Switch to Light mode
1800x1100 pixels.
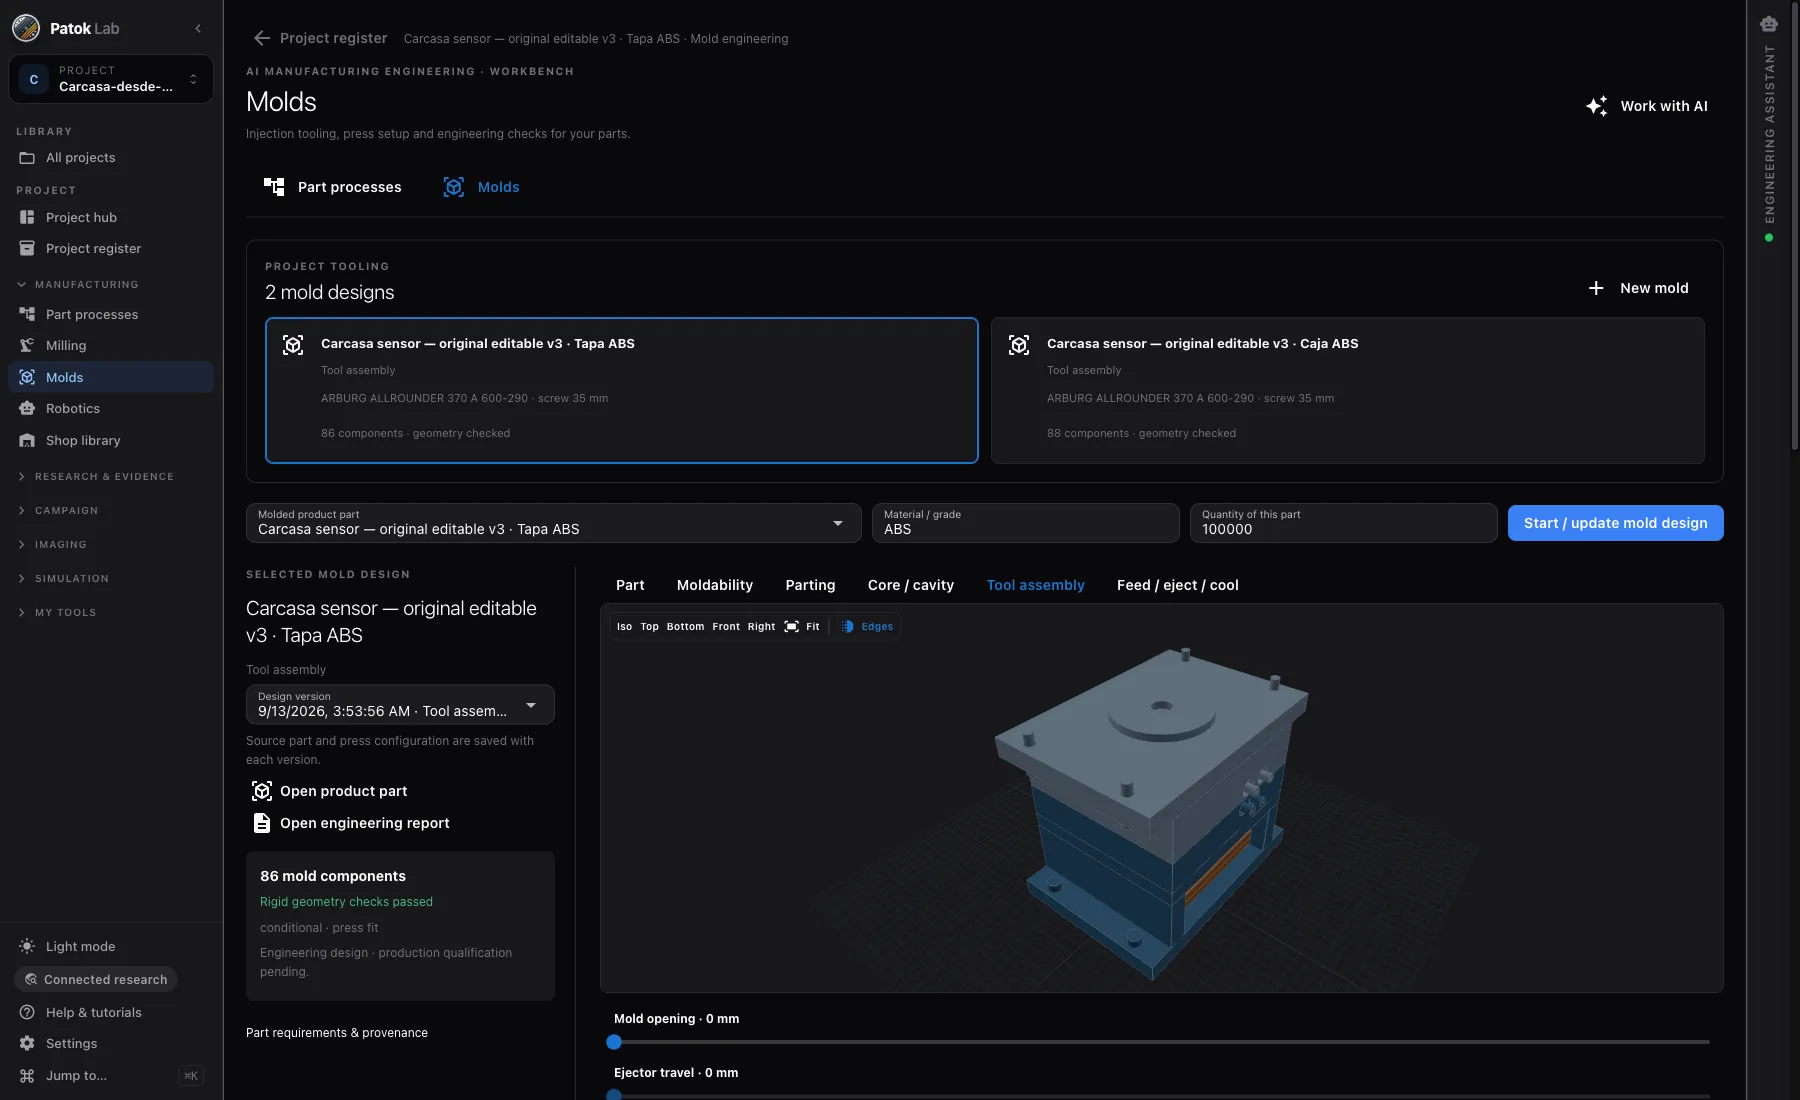coord(111,946)
